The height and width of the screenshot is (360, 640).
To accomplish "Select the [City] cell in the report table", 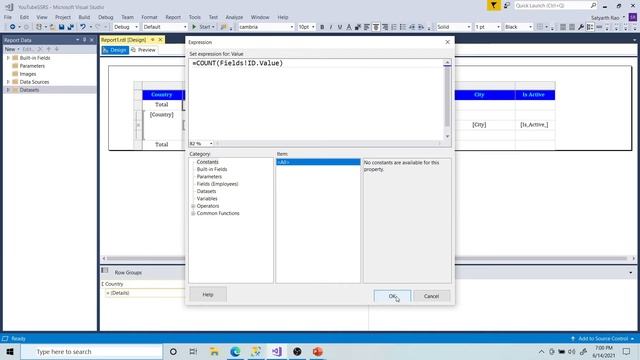I will [479, 124].
